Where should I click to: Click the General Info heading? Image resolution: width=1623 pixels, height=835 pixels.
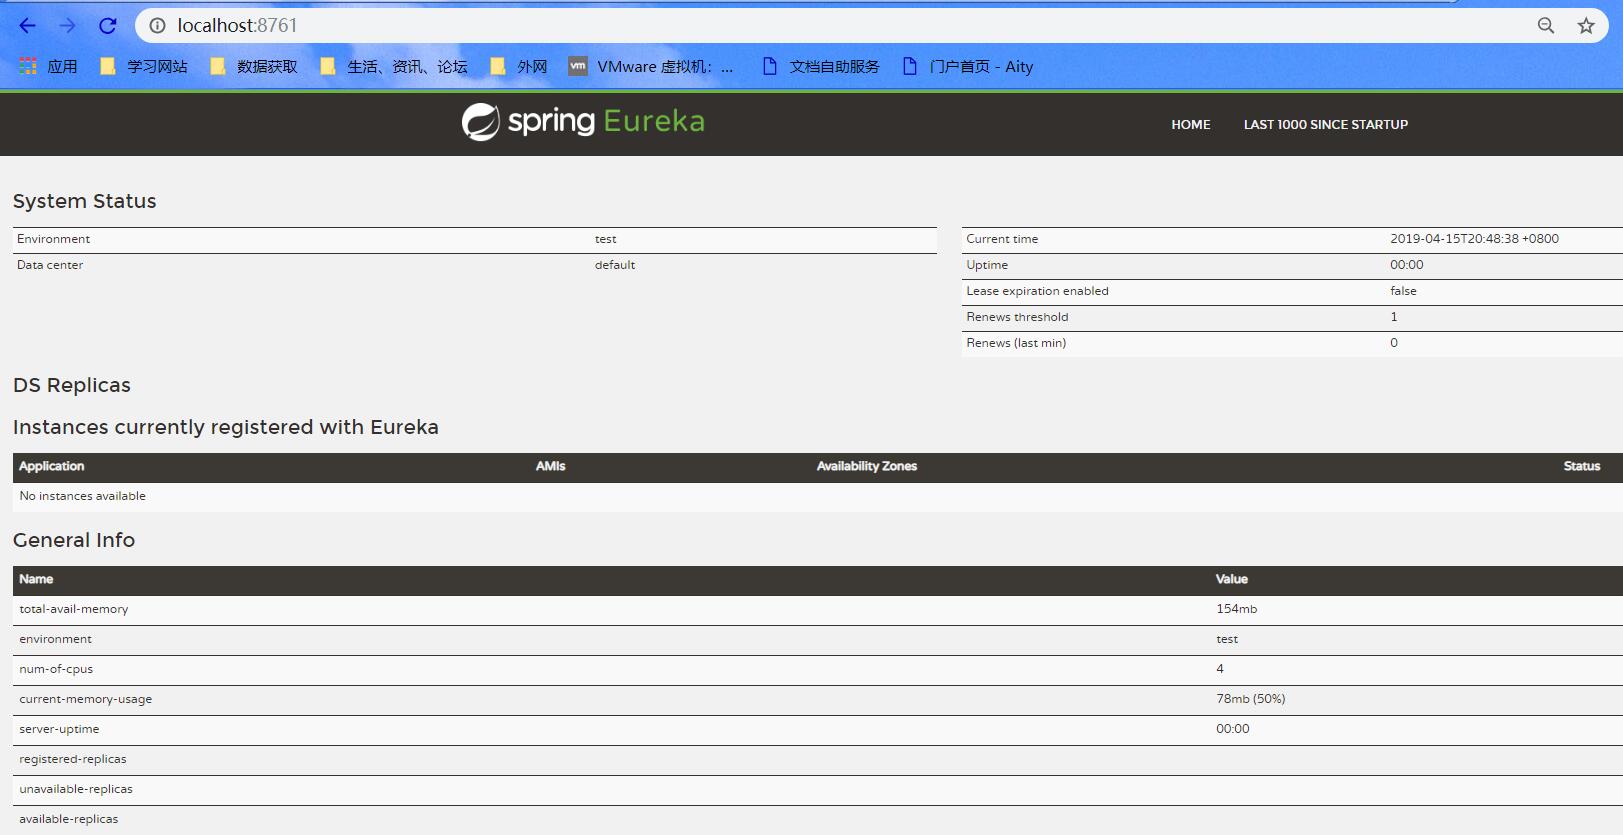pyautogui.click(x=74, y=540)
